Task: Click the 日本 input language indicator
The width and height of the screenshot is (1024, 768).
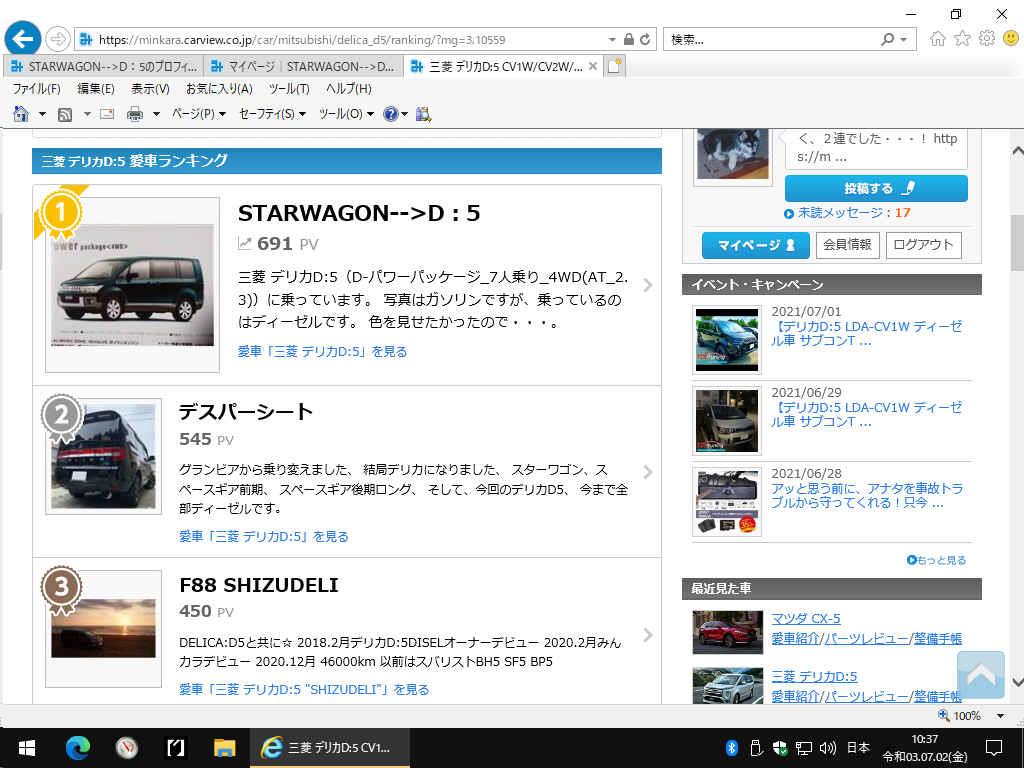Action: point(858,748)
